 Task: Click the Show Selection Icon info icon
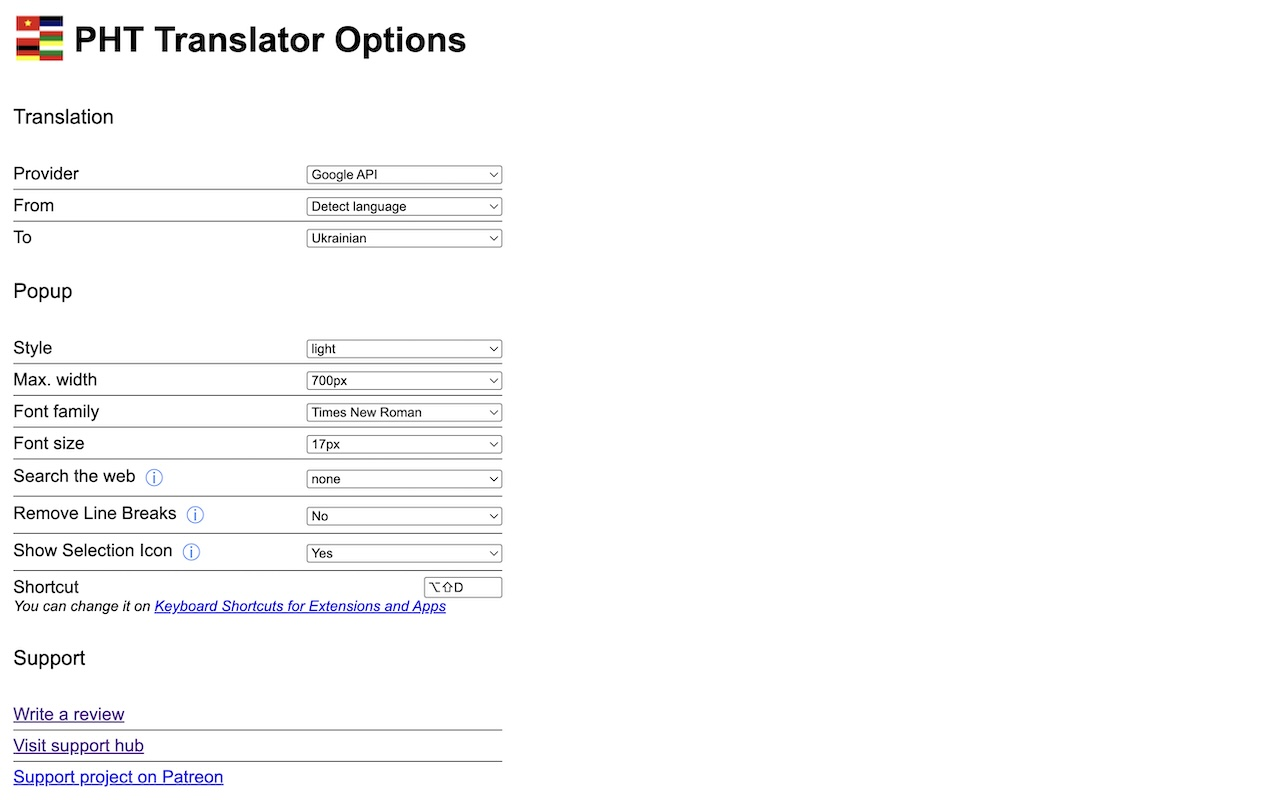[x=191, y=551]
